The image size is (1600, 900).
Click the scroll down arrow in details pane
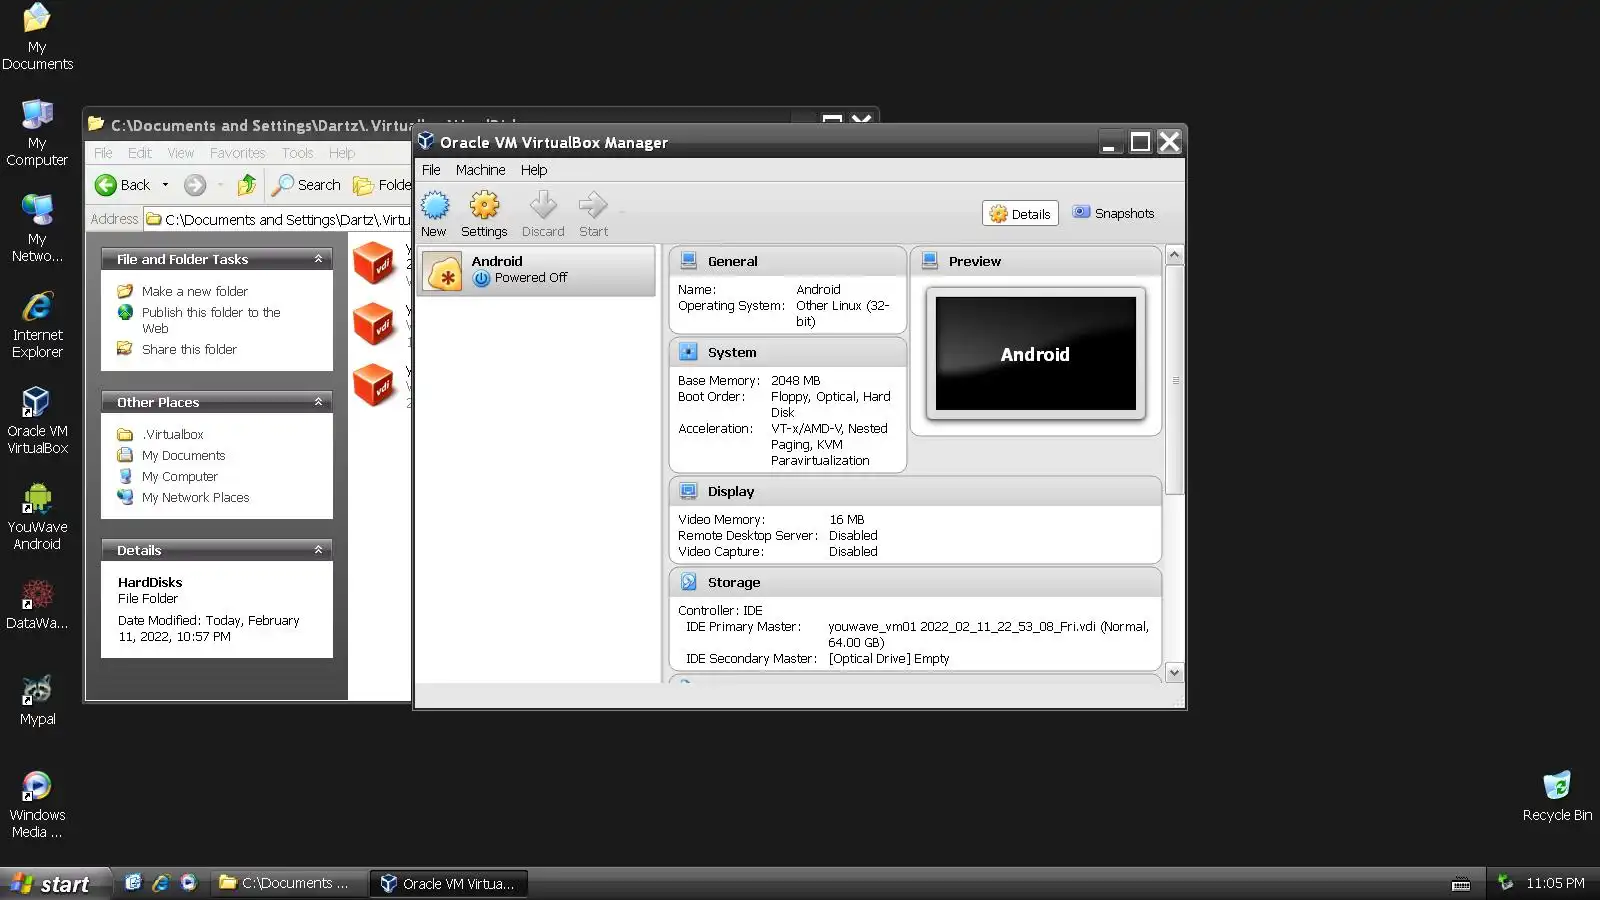coord(1174,673)
